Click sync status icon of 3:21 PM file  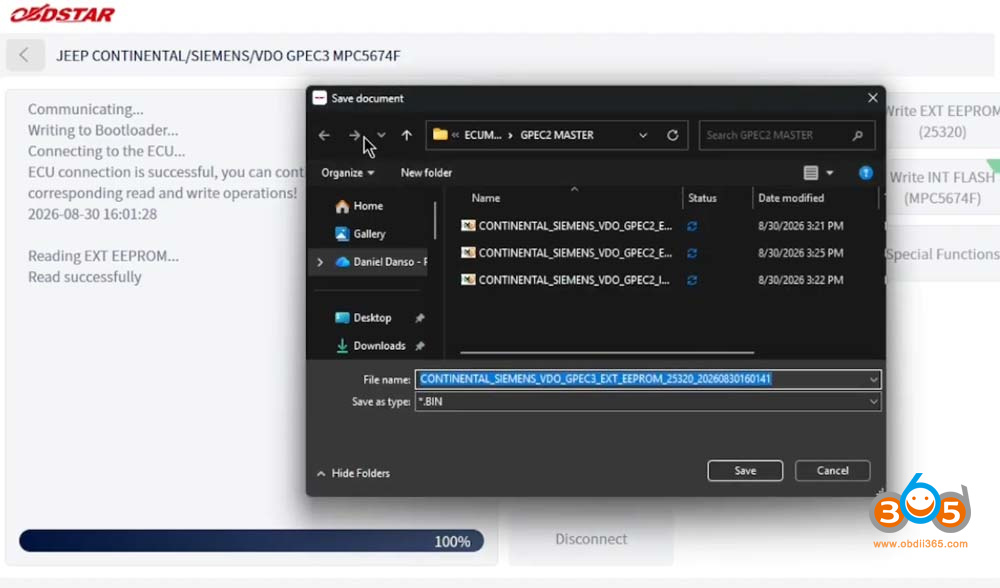[692, 226]
